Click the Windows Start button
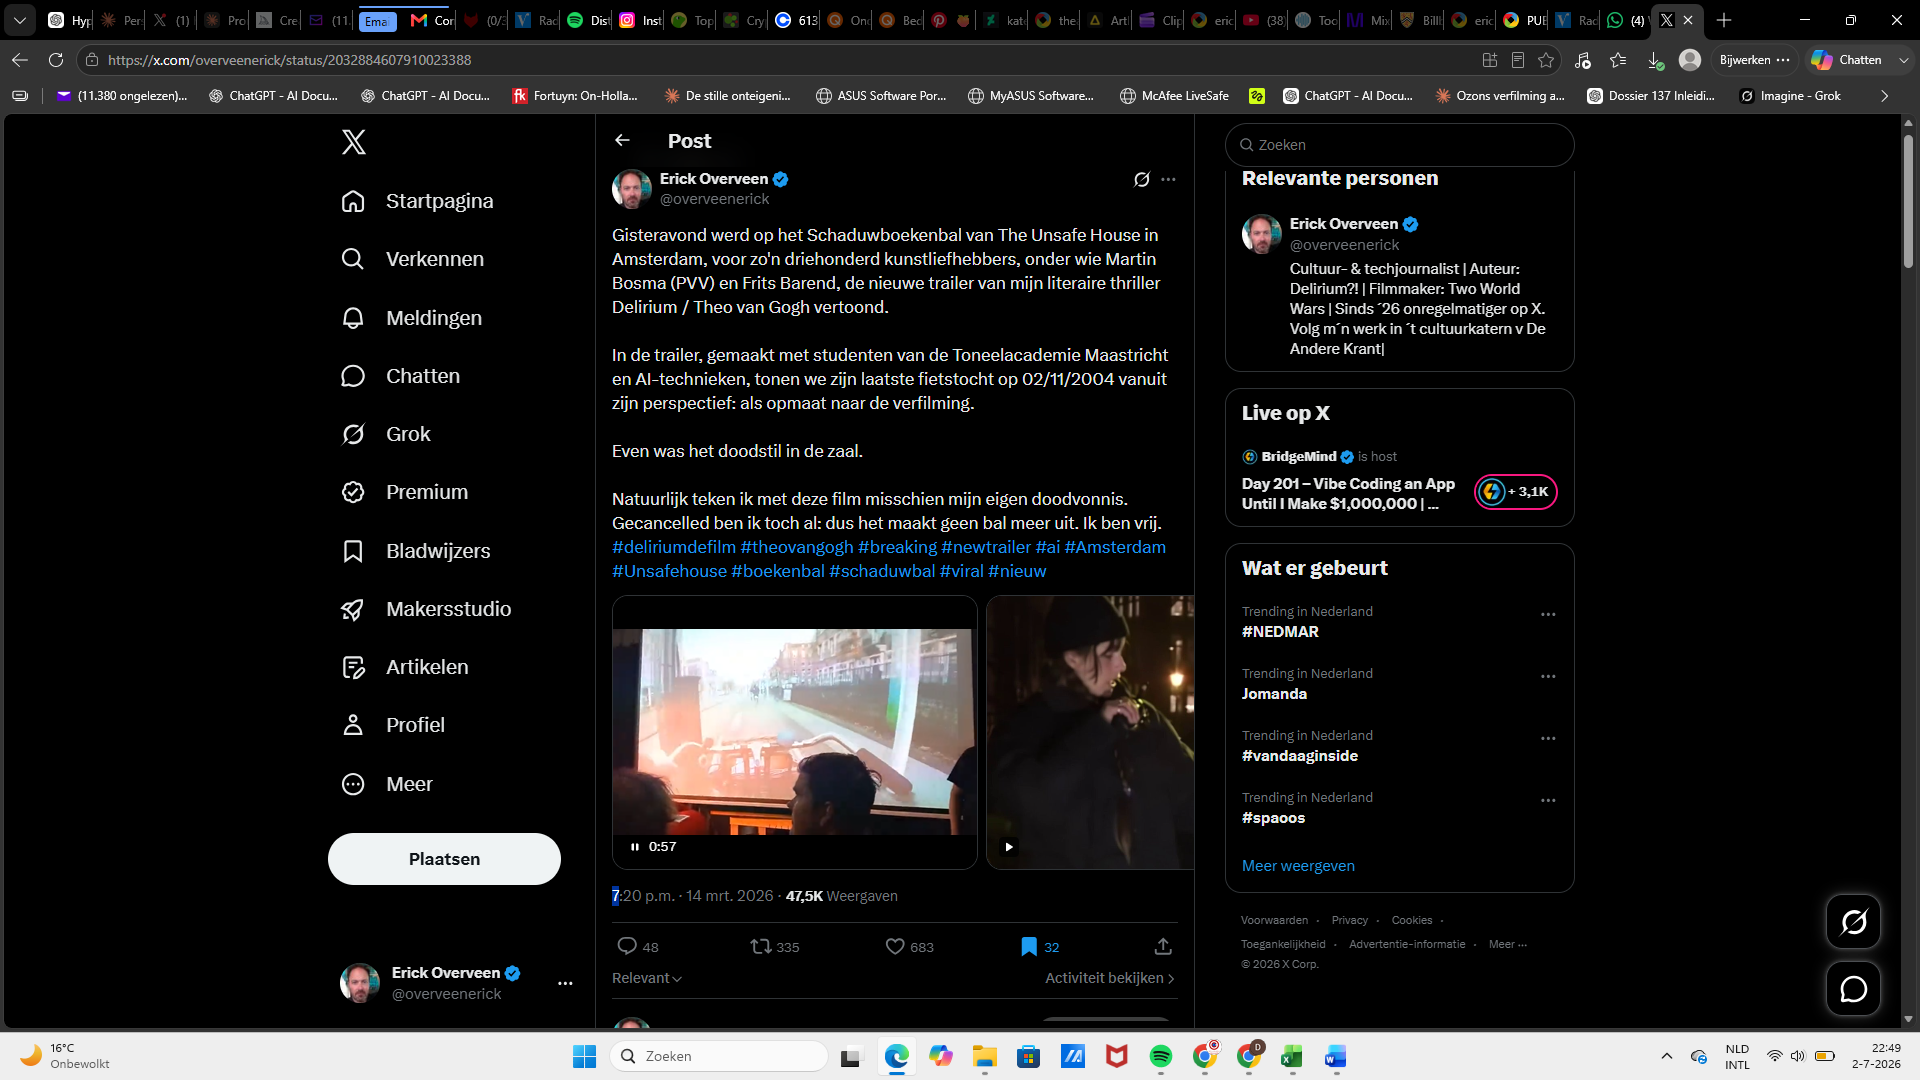This screenshot has width=1920, height=1080. pos(584,1056)
